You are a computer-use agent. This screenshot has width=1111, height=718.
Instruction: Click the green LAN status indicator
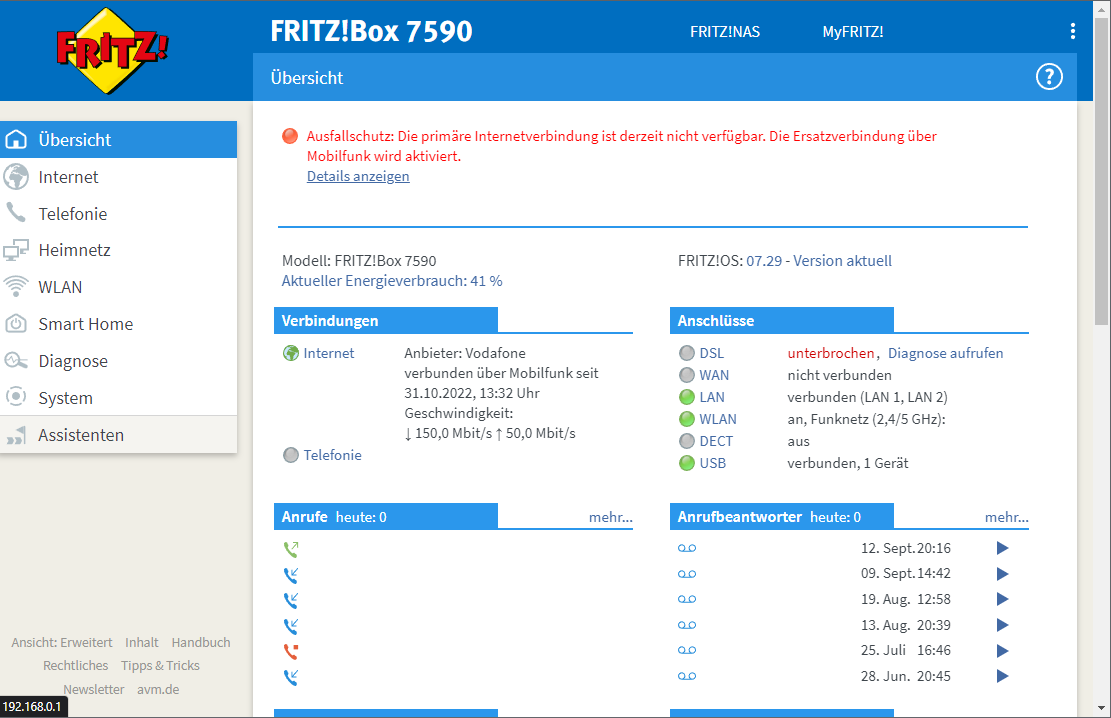(687, 397)
